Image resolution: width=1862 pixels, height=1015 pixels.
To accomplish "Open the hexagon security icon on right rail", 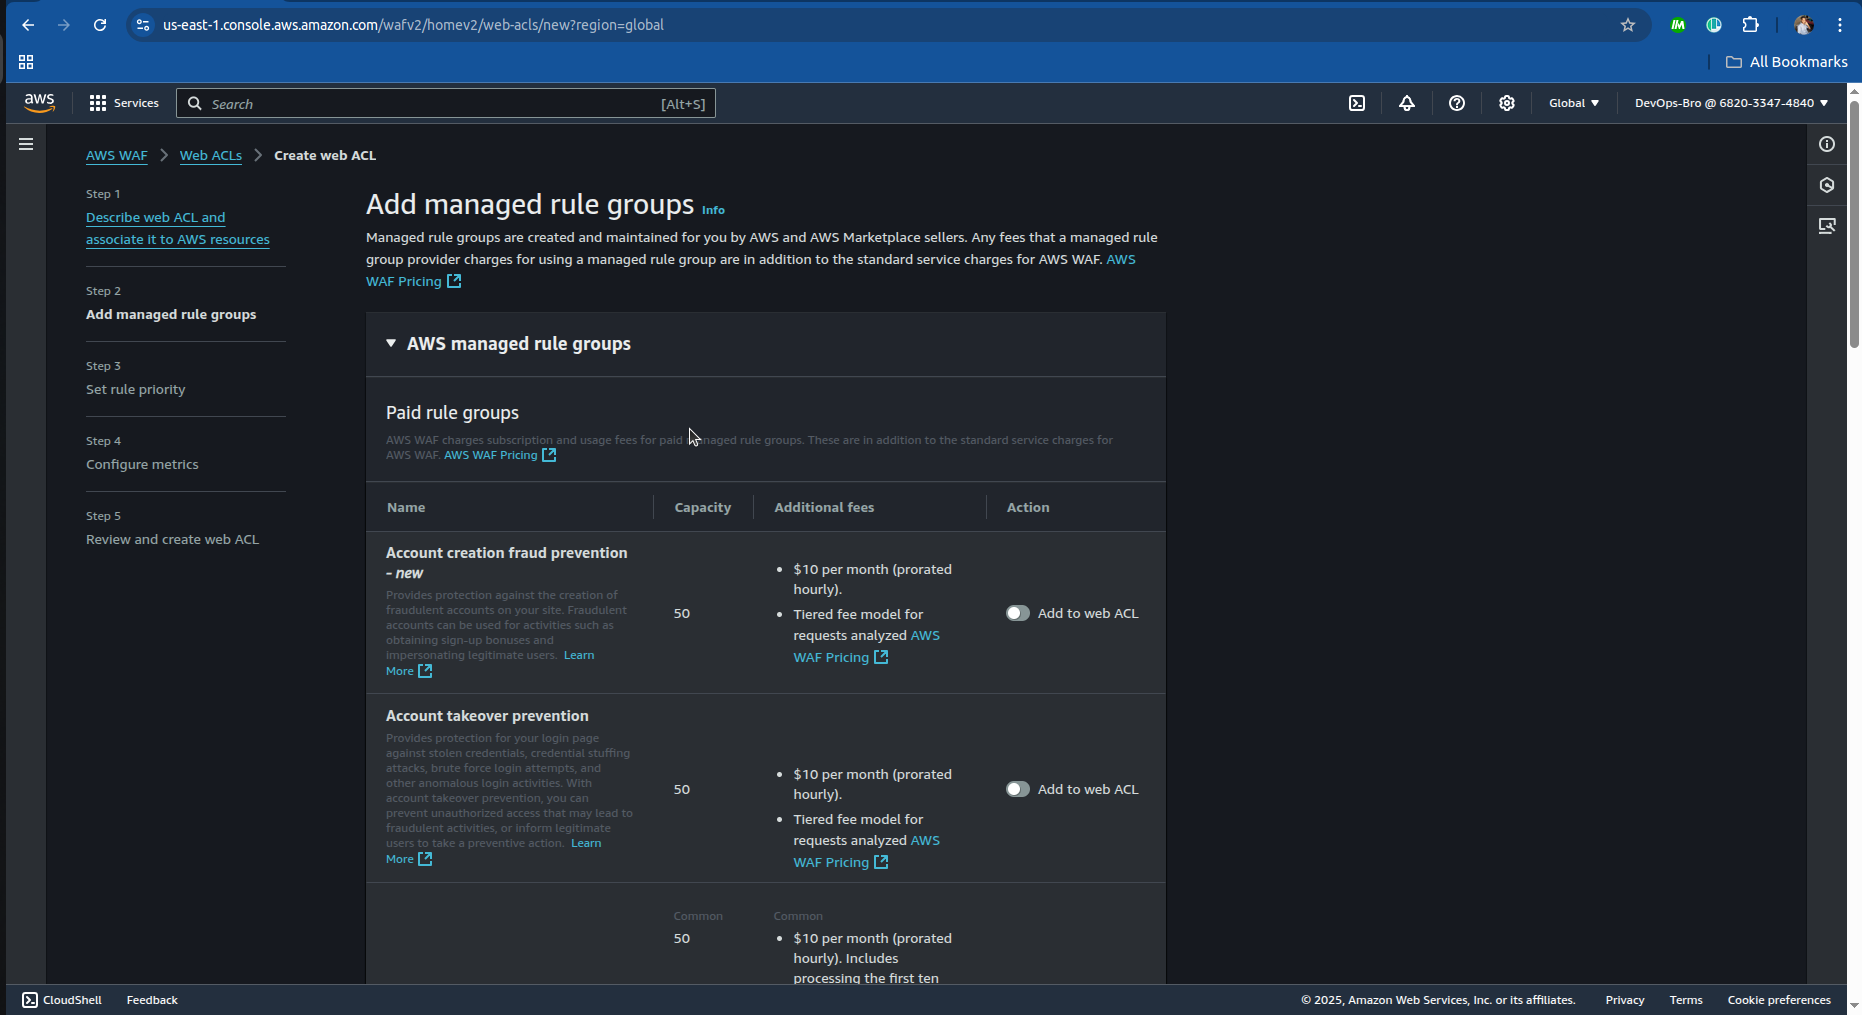I will point(1827,185).
